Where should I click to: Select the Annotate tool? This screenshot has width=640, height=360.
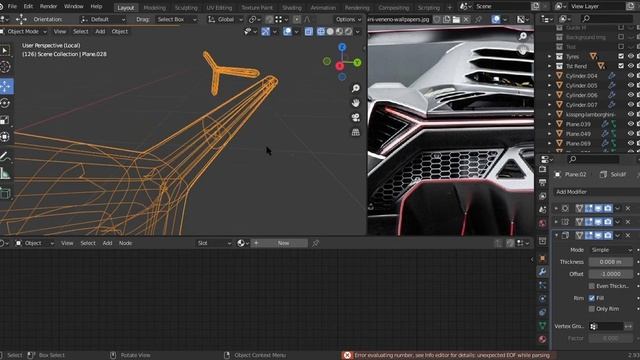(5, 156)
